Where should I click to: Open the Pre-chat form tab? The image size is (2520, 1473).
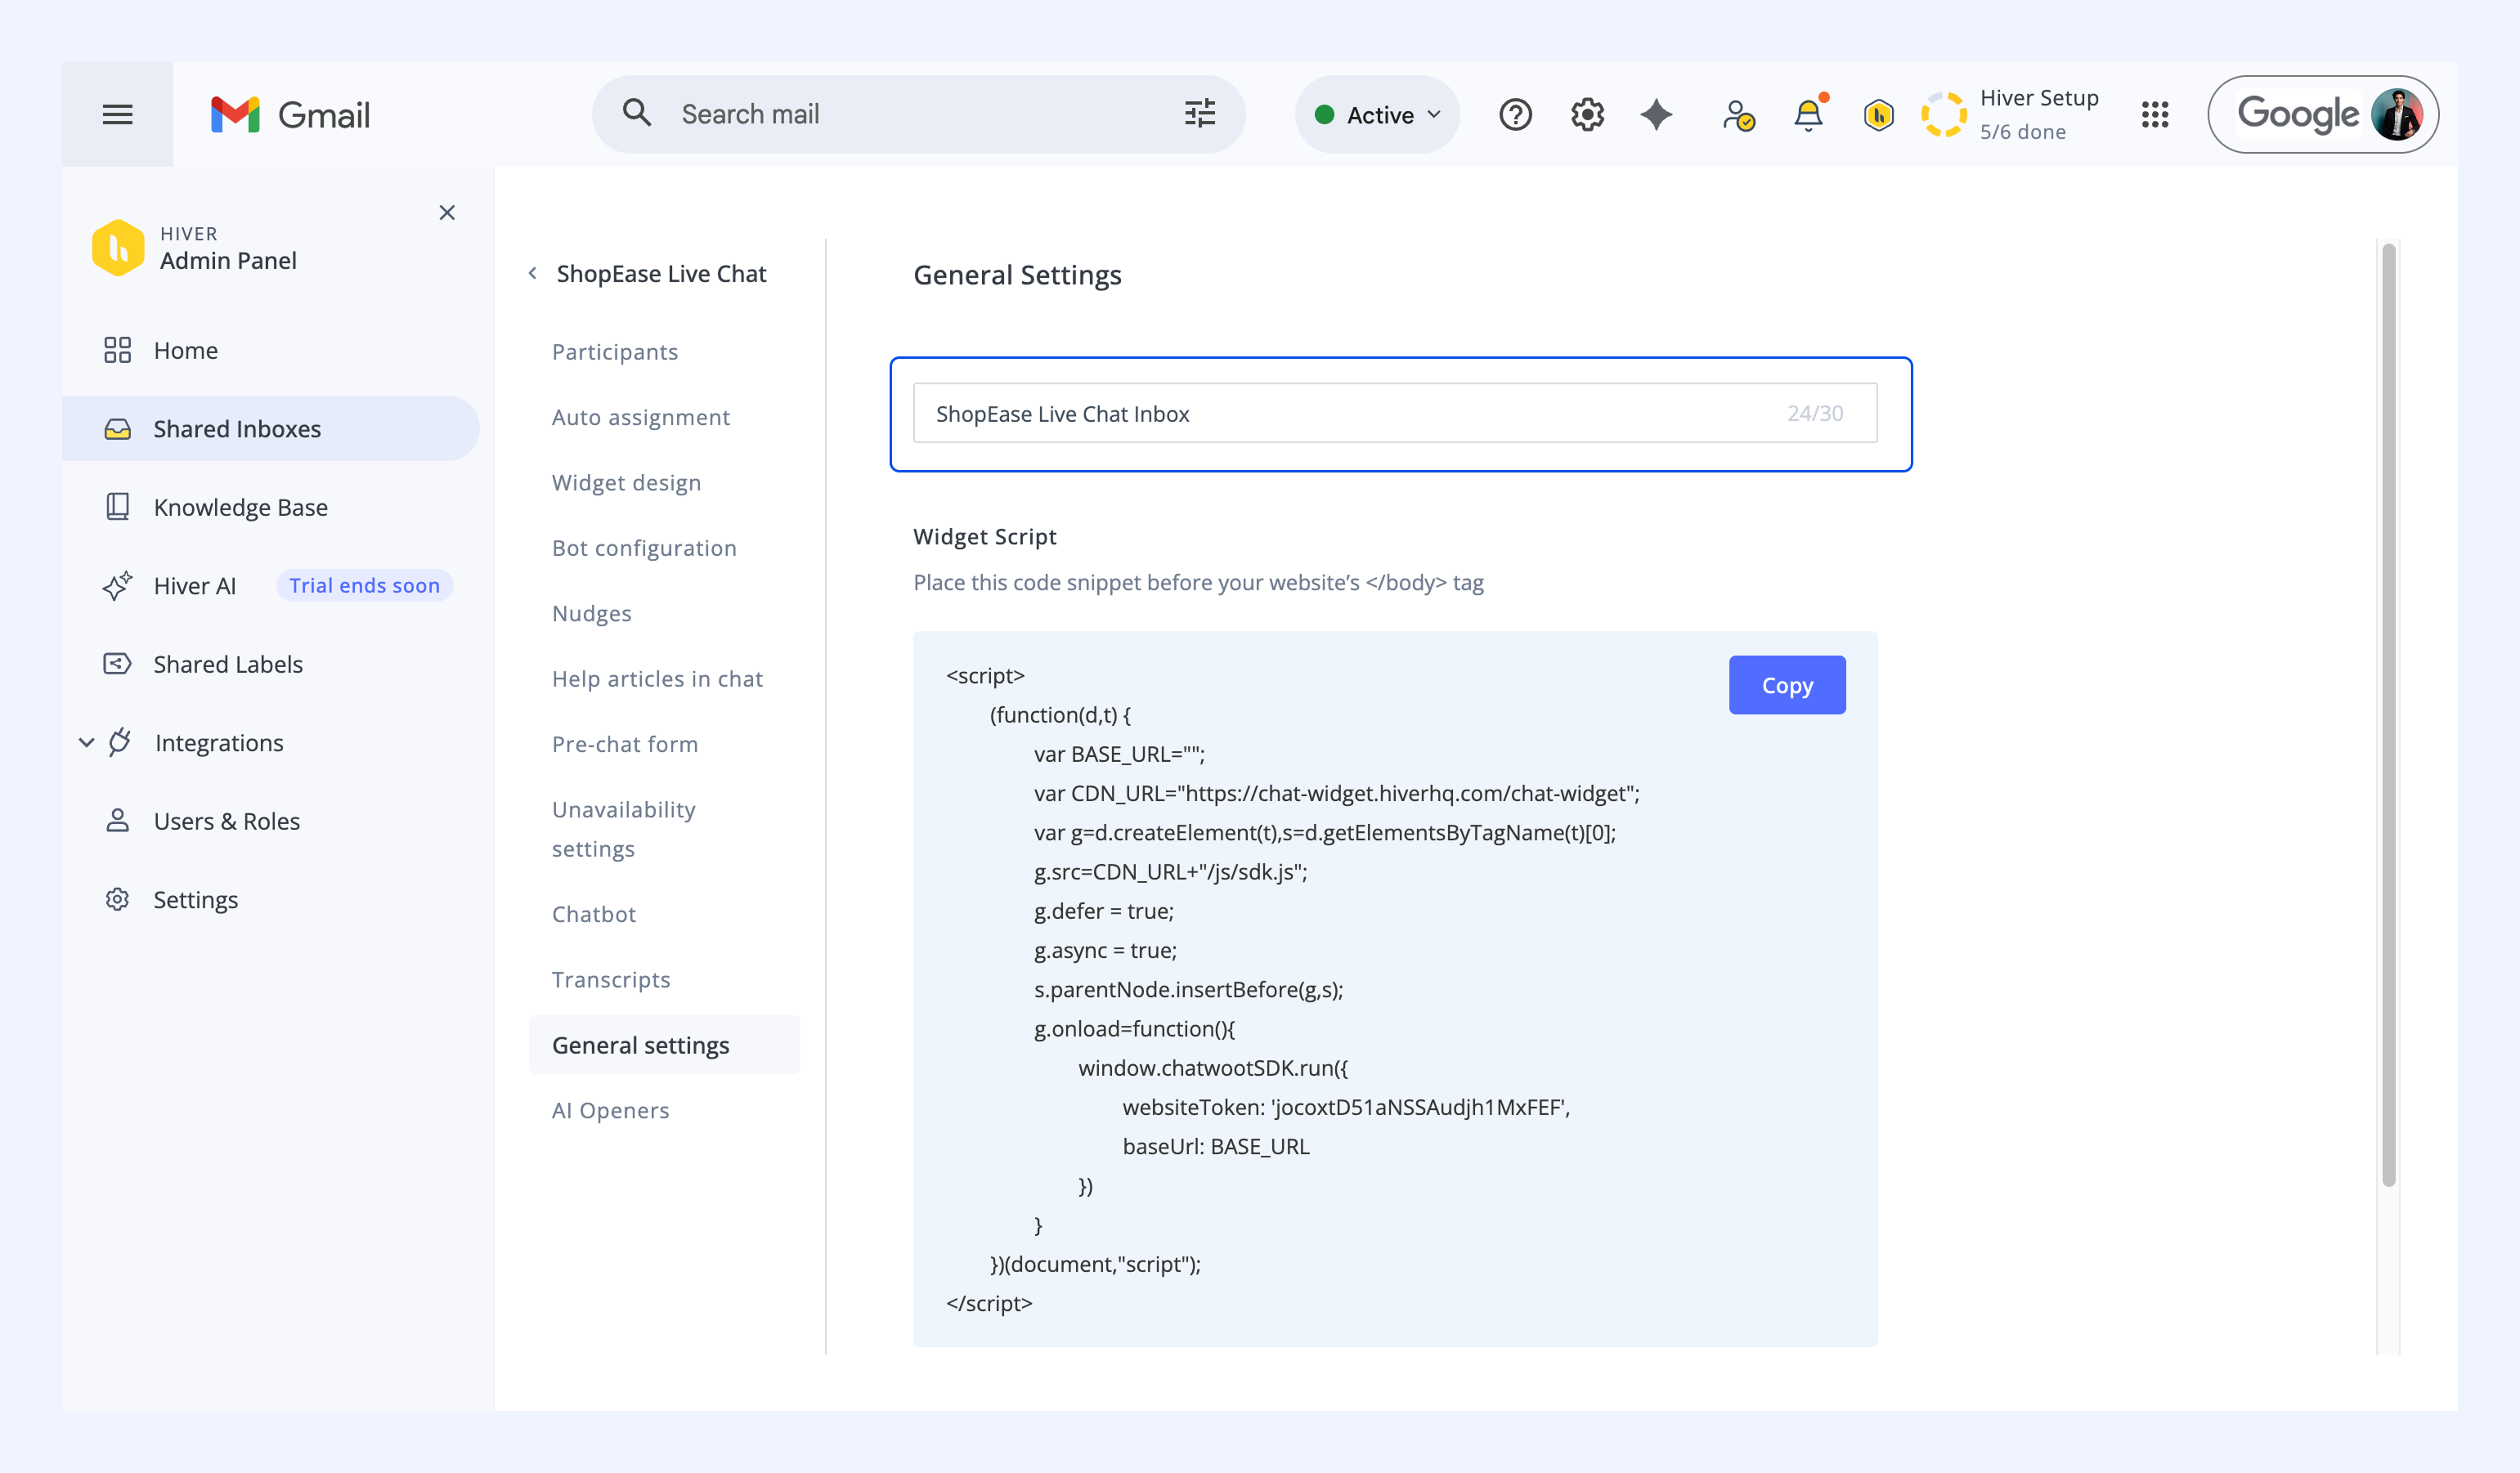(x=625, y=743)
